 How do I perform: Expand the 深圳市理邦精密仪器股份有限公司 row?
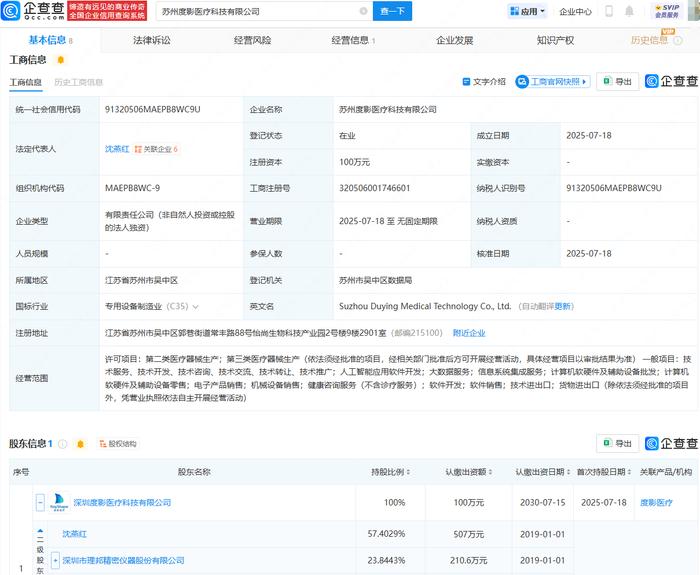pos(55,560)
